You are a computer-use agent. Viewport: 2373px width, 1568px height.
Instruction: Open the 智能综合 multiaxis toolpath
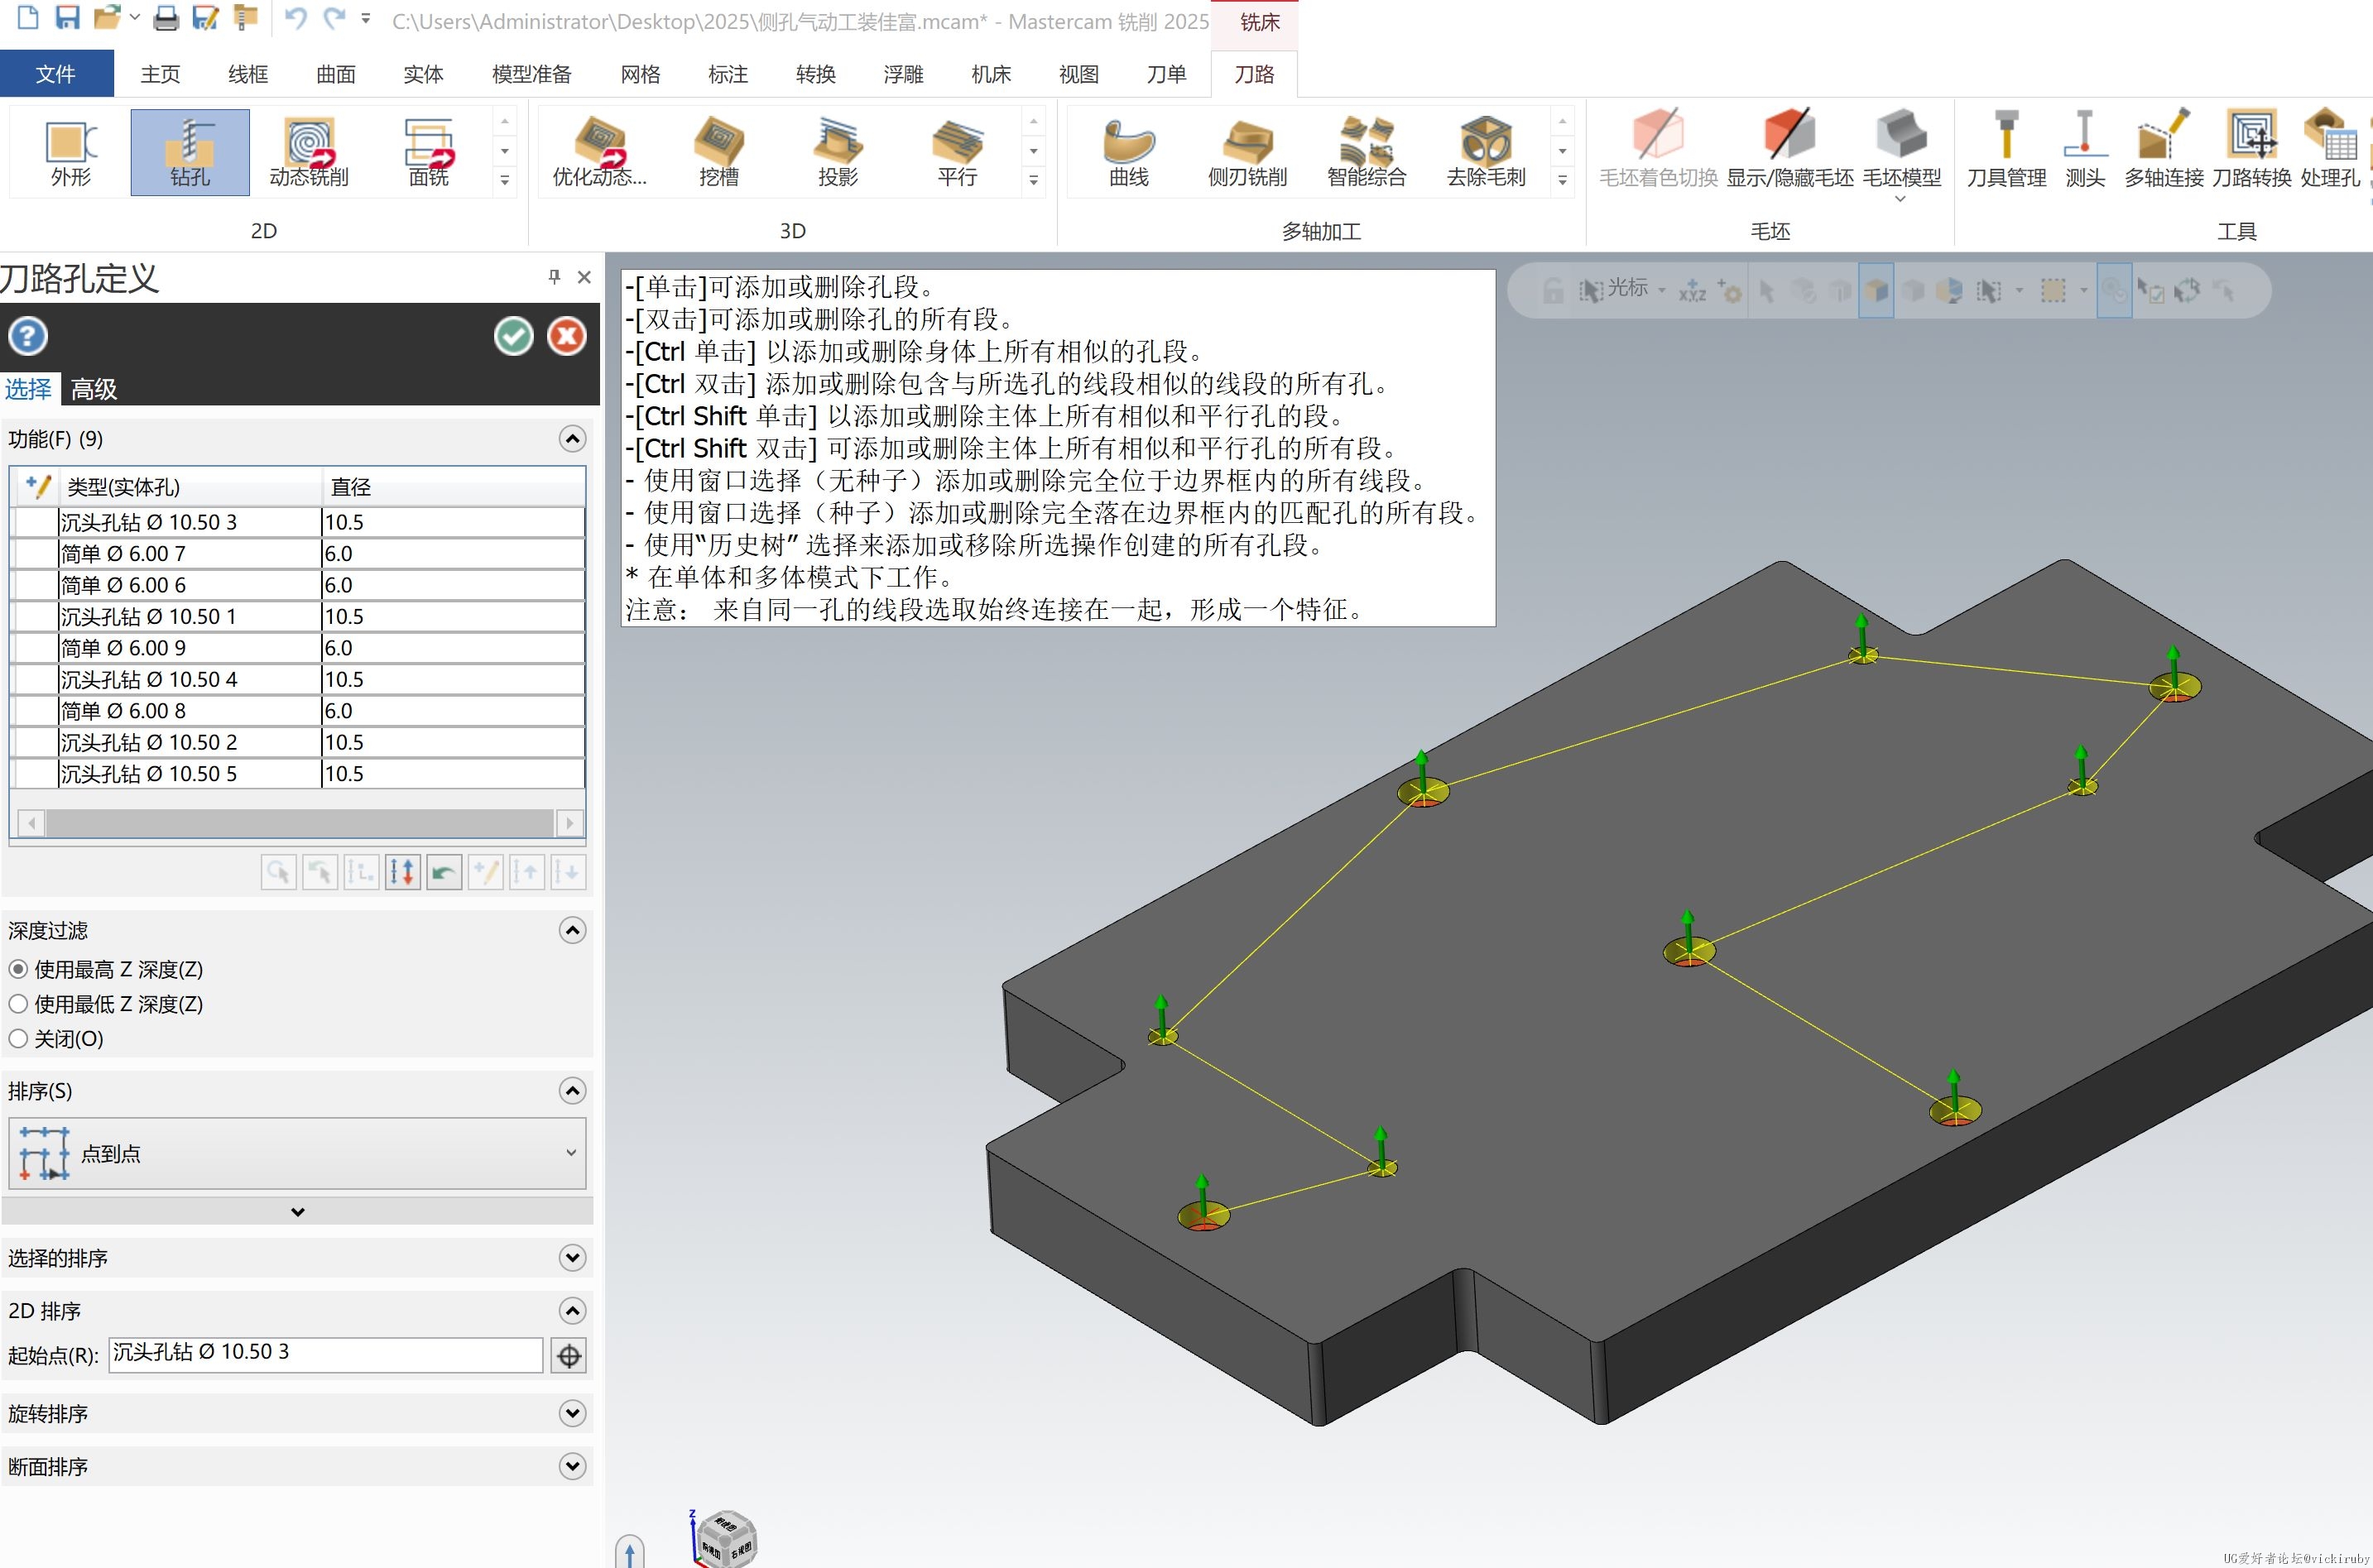(1366, 152)
